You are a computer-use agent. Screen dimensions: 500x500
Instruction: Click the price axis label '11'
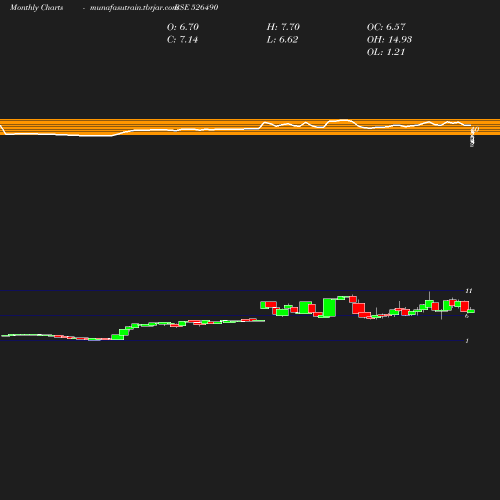point(469,291)
